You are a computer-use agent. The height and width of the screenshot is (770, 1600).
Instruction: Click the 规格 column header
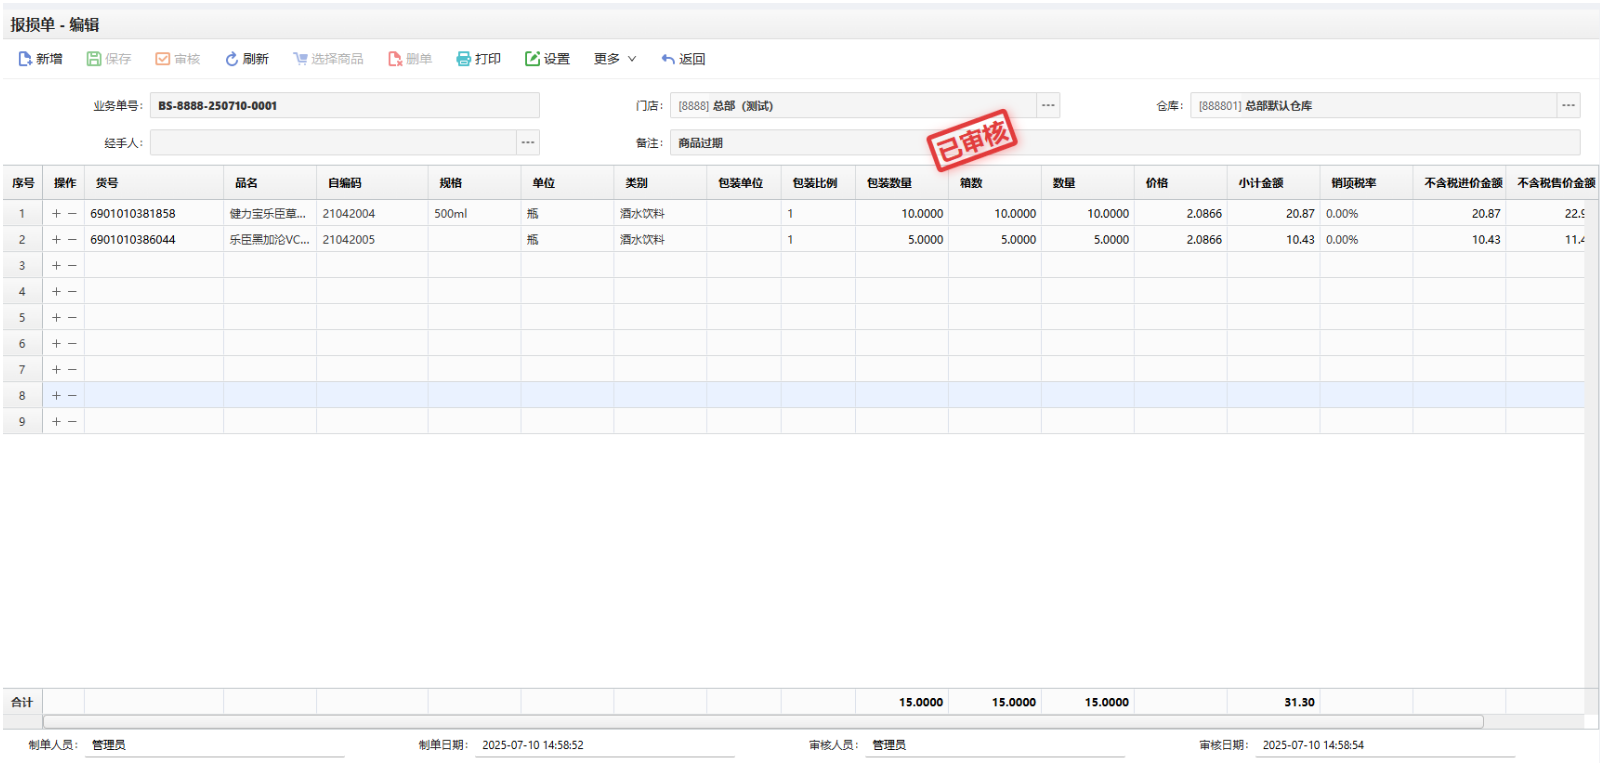(475, 183)
